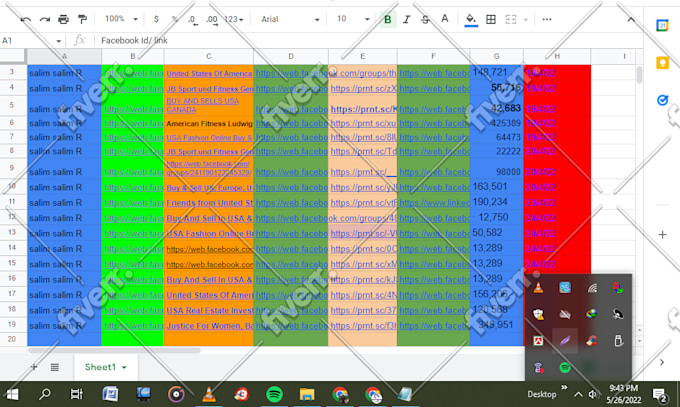
Task: Open File Explorer from the taskbar
Action: [x=307, y=394]
